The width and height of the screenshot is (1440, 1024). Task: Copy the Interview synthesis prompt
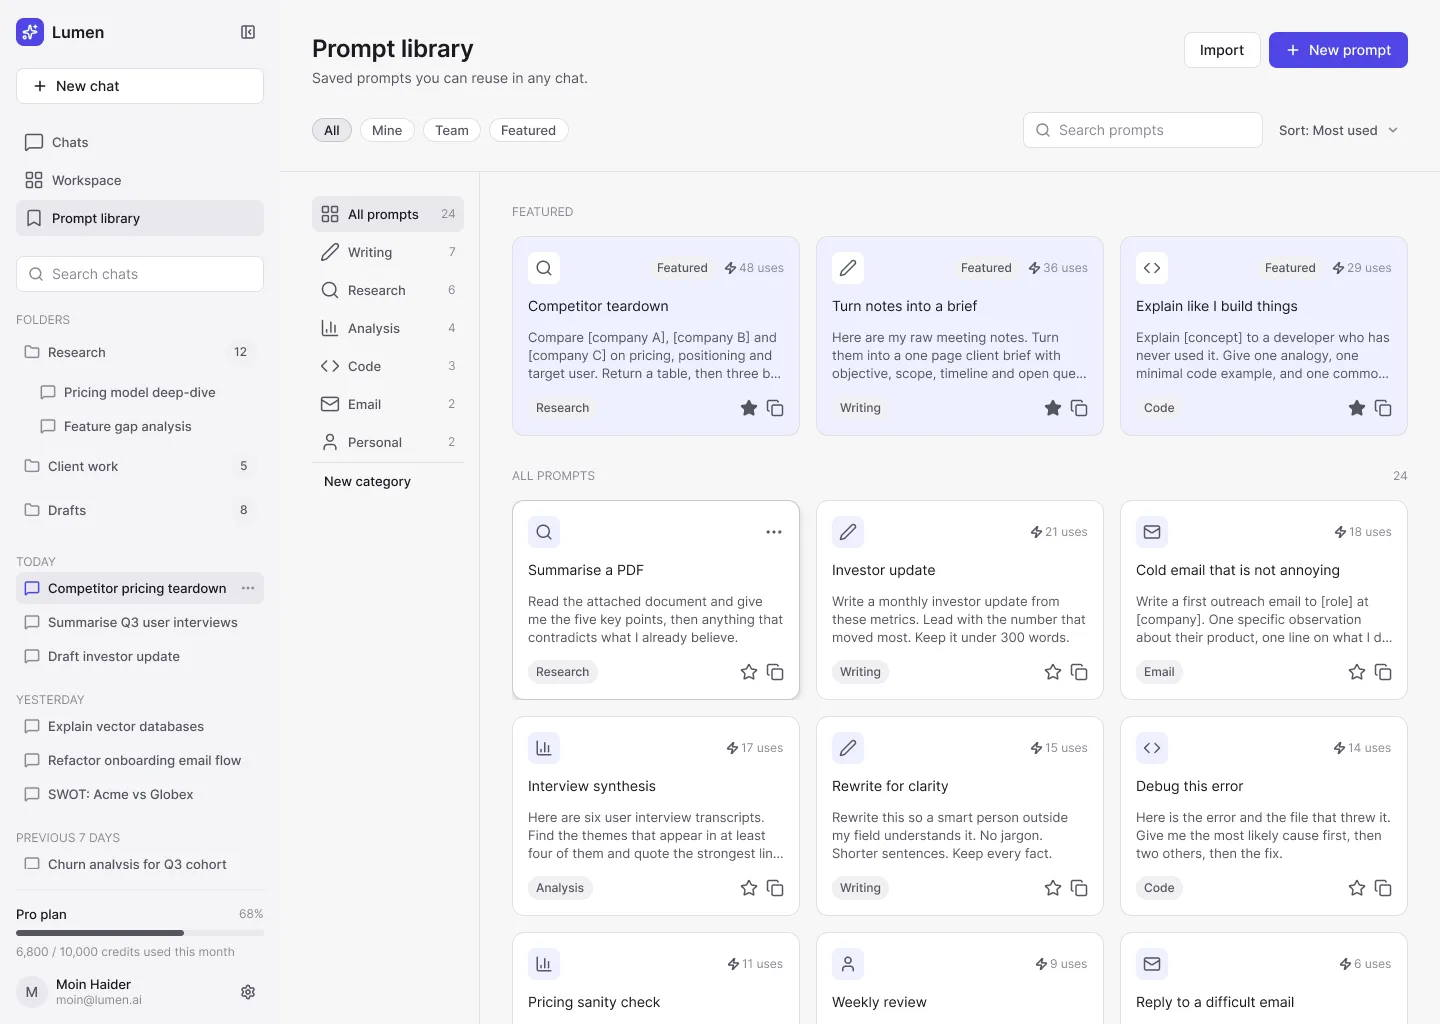[x=775, y=888]
